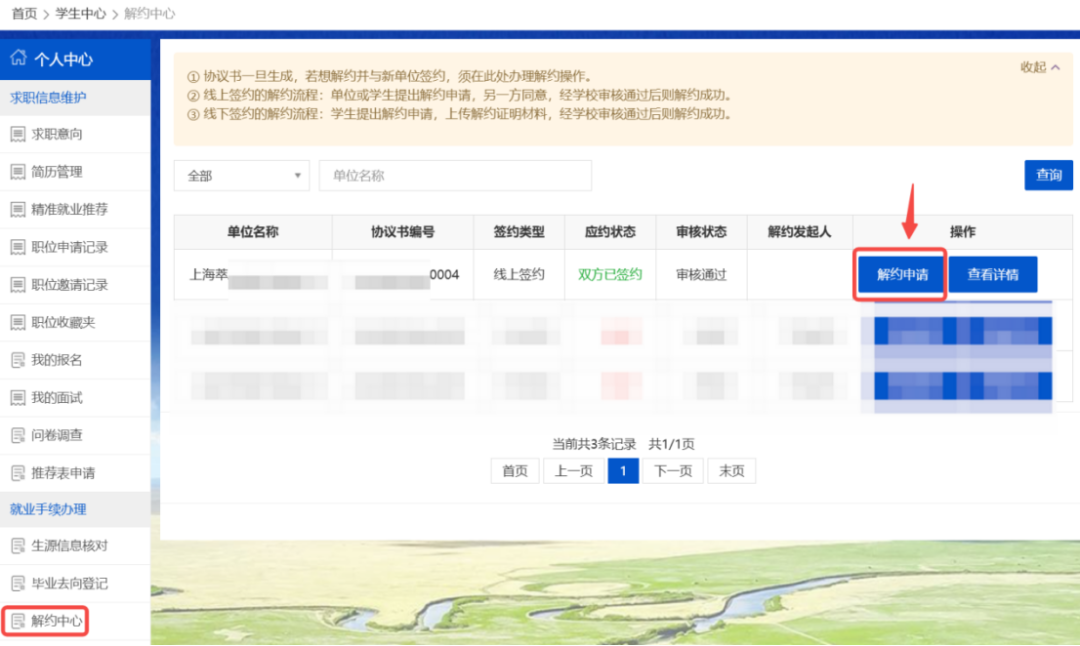This screenshot has width=1080, height=646.
Task: Open 我的面试 from the sidebar
Action: [55, 397]
